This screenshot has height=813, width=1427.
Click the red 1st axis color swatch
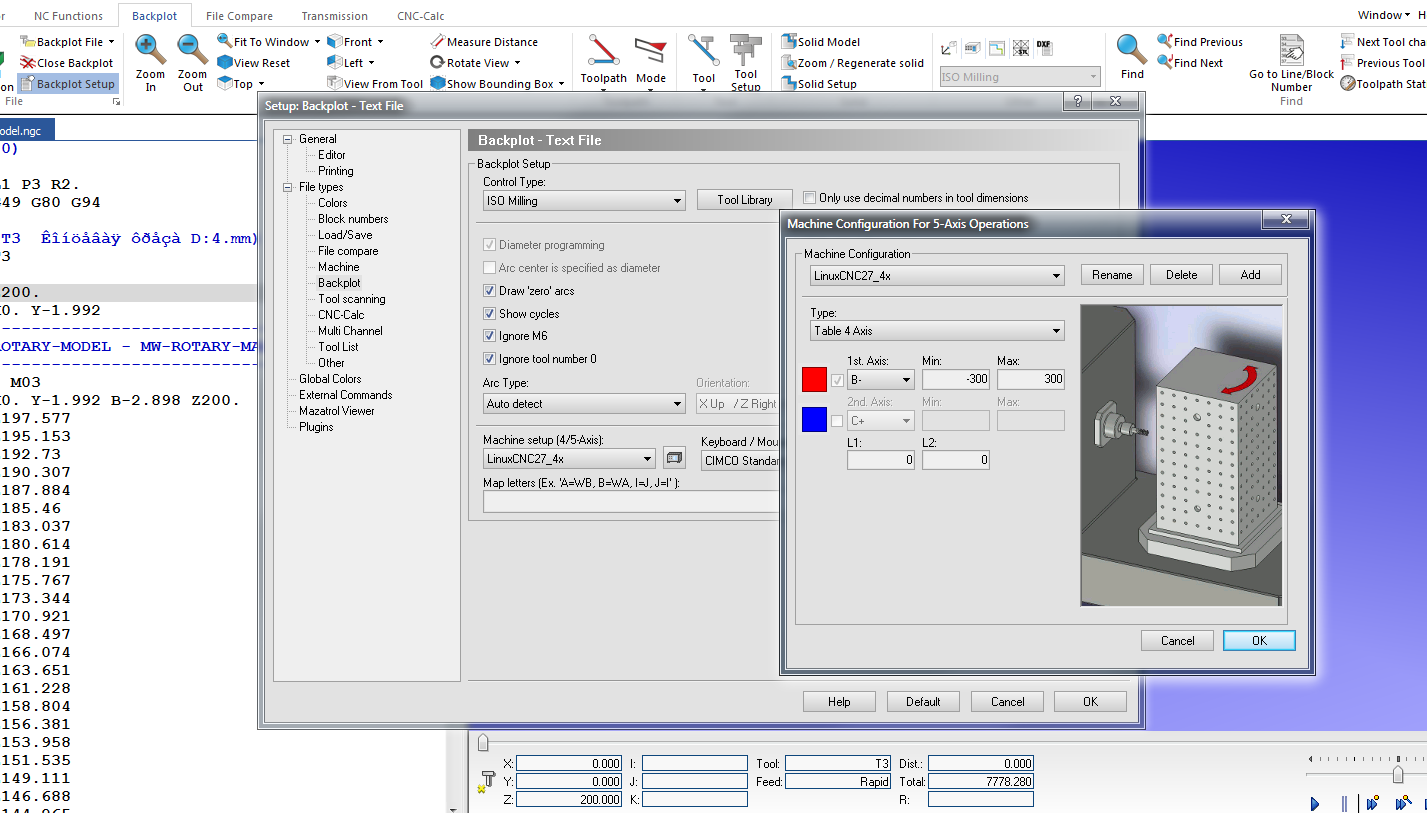814,380
